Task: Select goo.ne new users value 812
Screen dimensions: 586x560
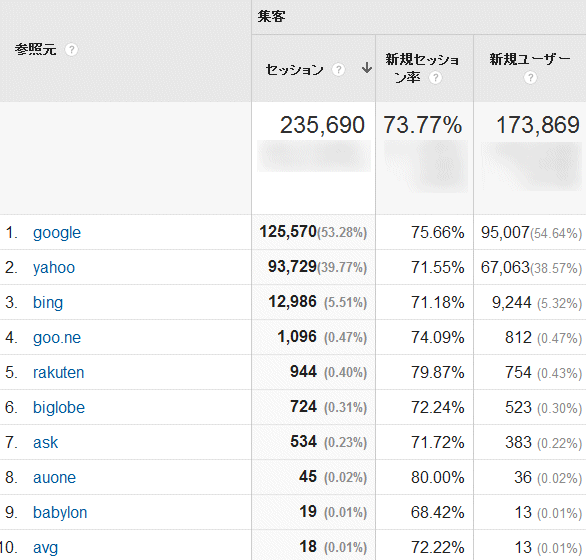Action: coord(518,338)
